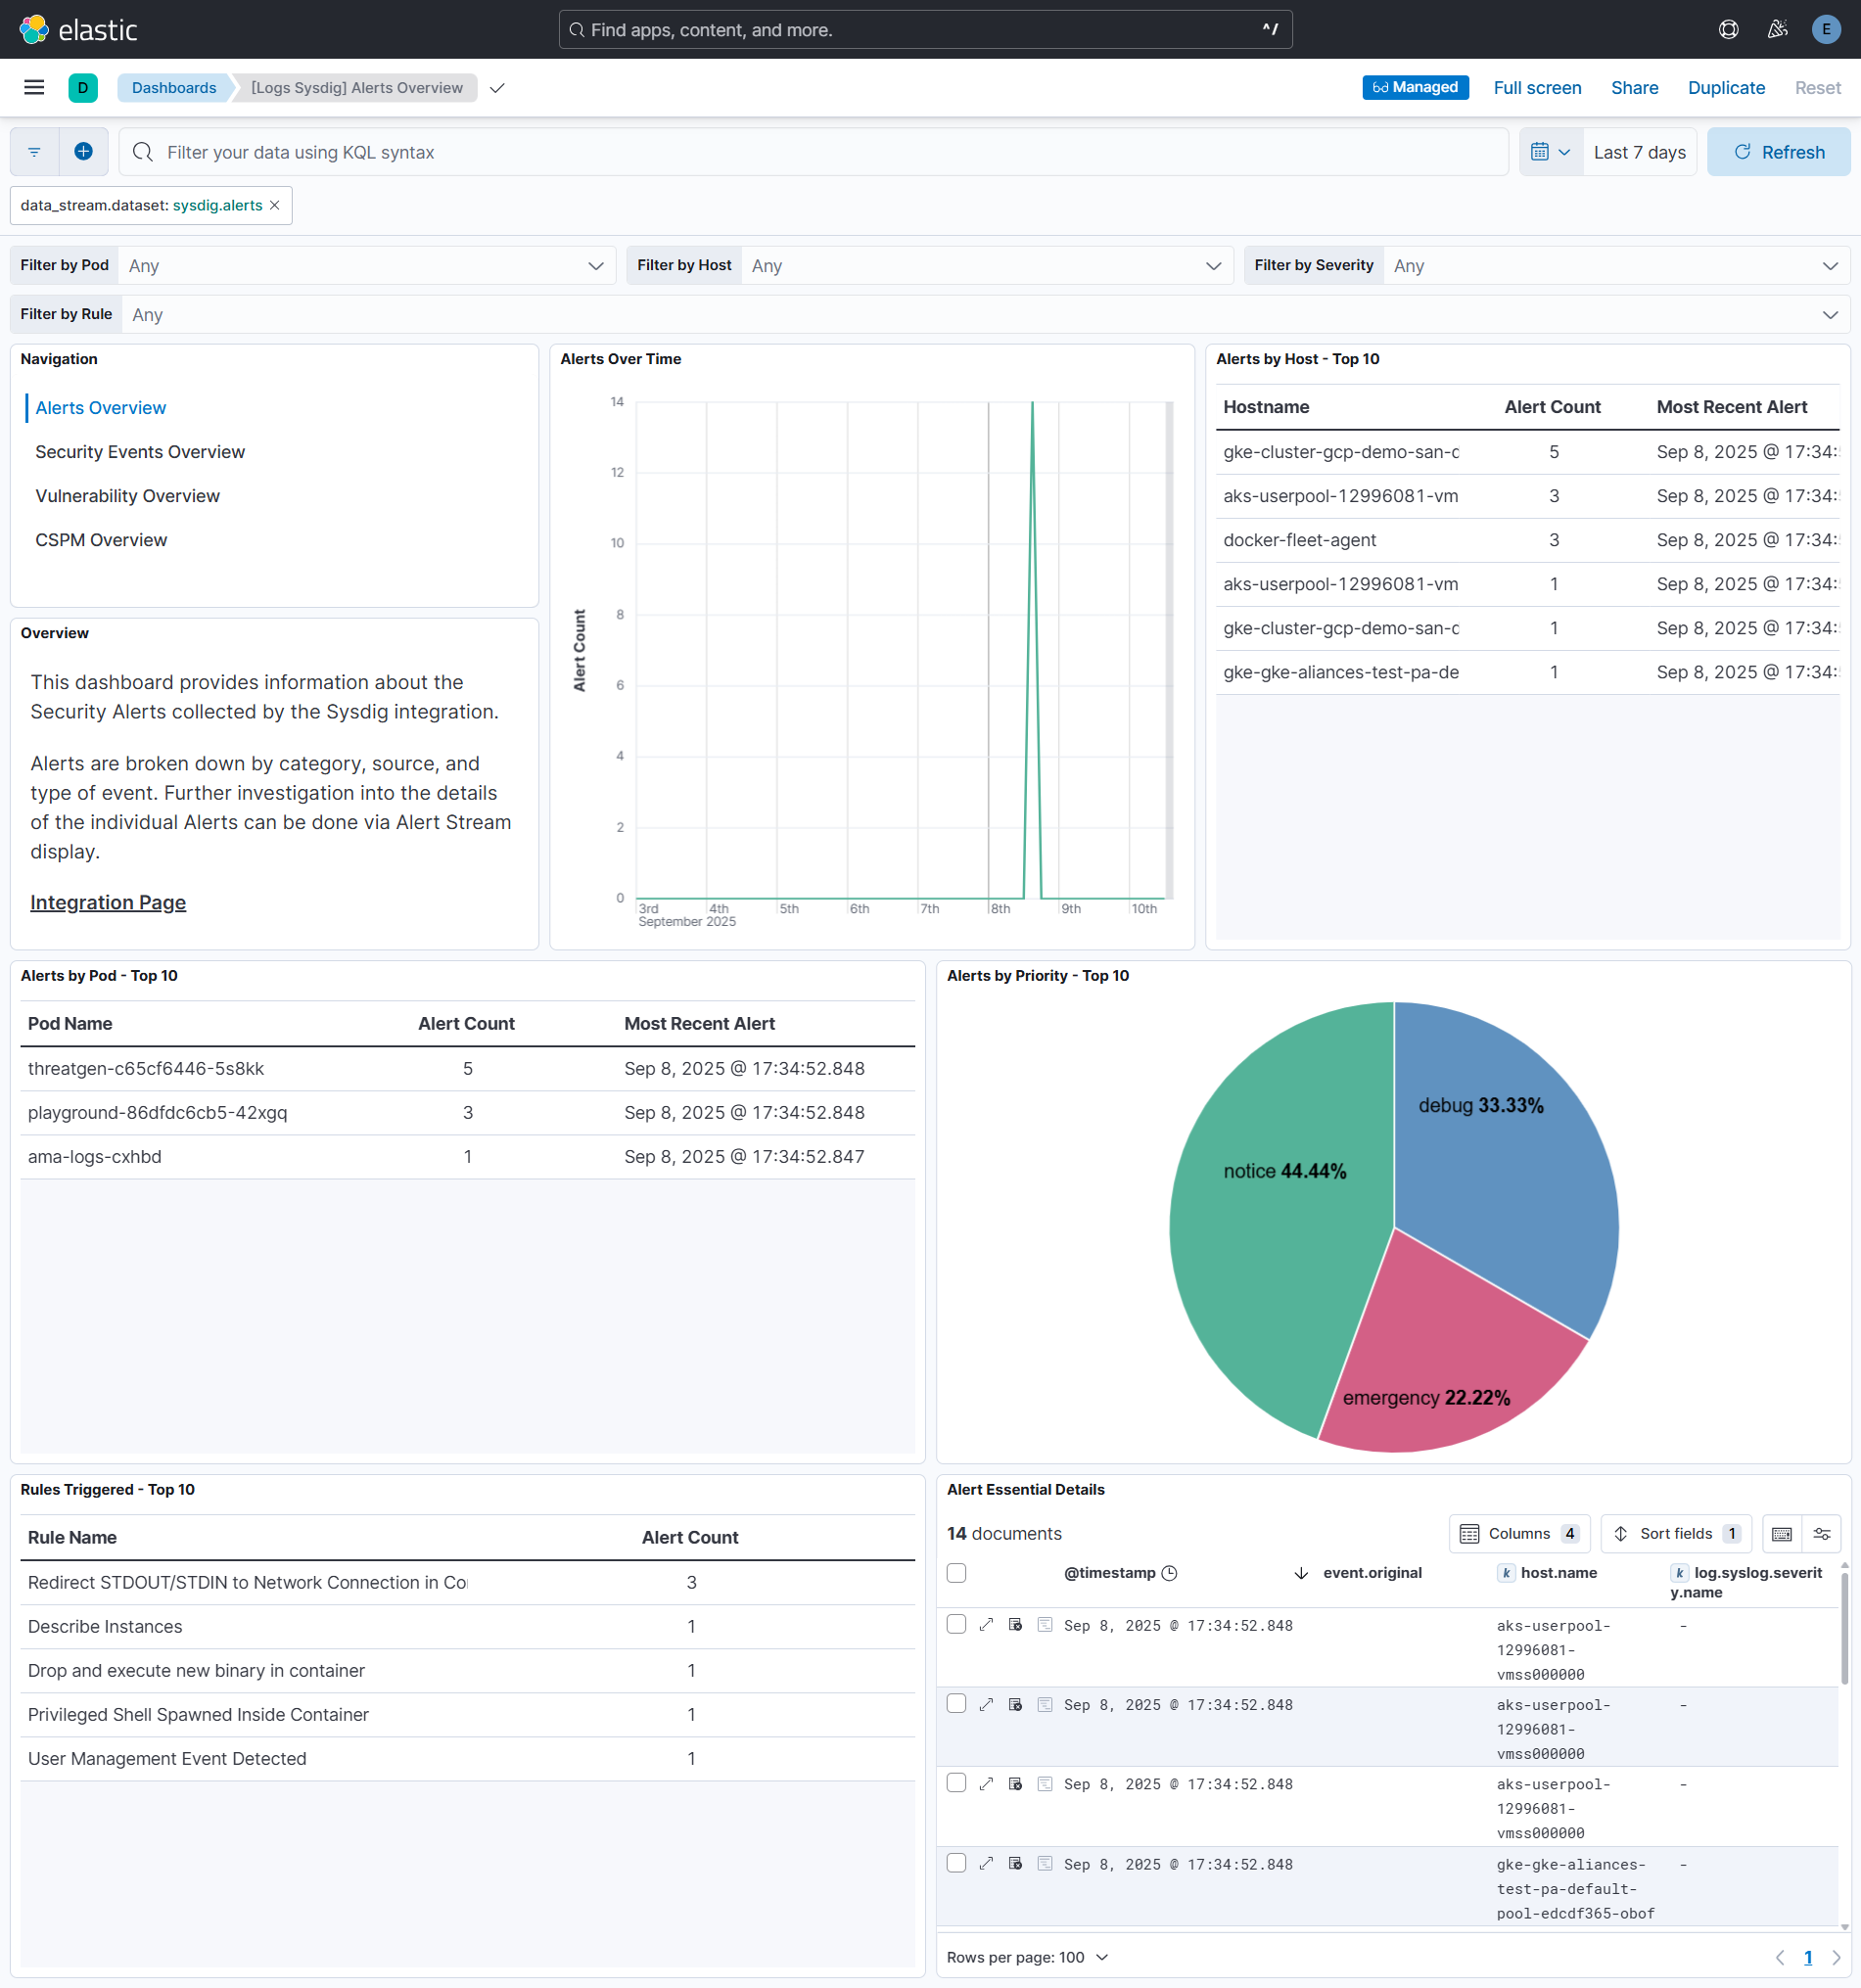Open the Columns selector in Alert Essential Details
The image size is (1861, 1988).
coord(1518,1533)
